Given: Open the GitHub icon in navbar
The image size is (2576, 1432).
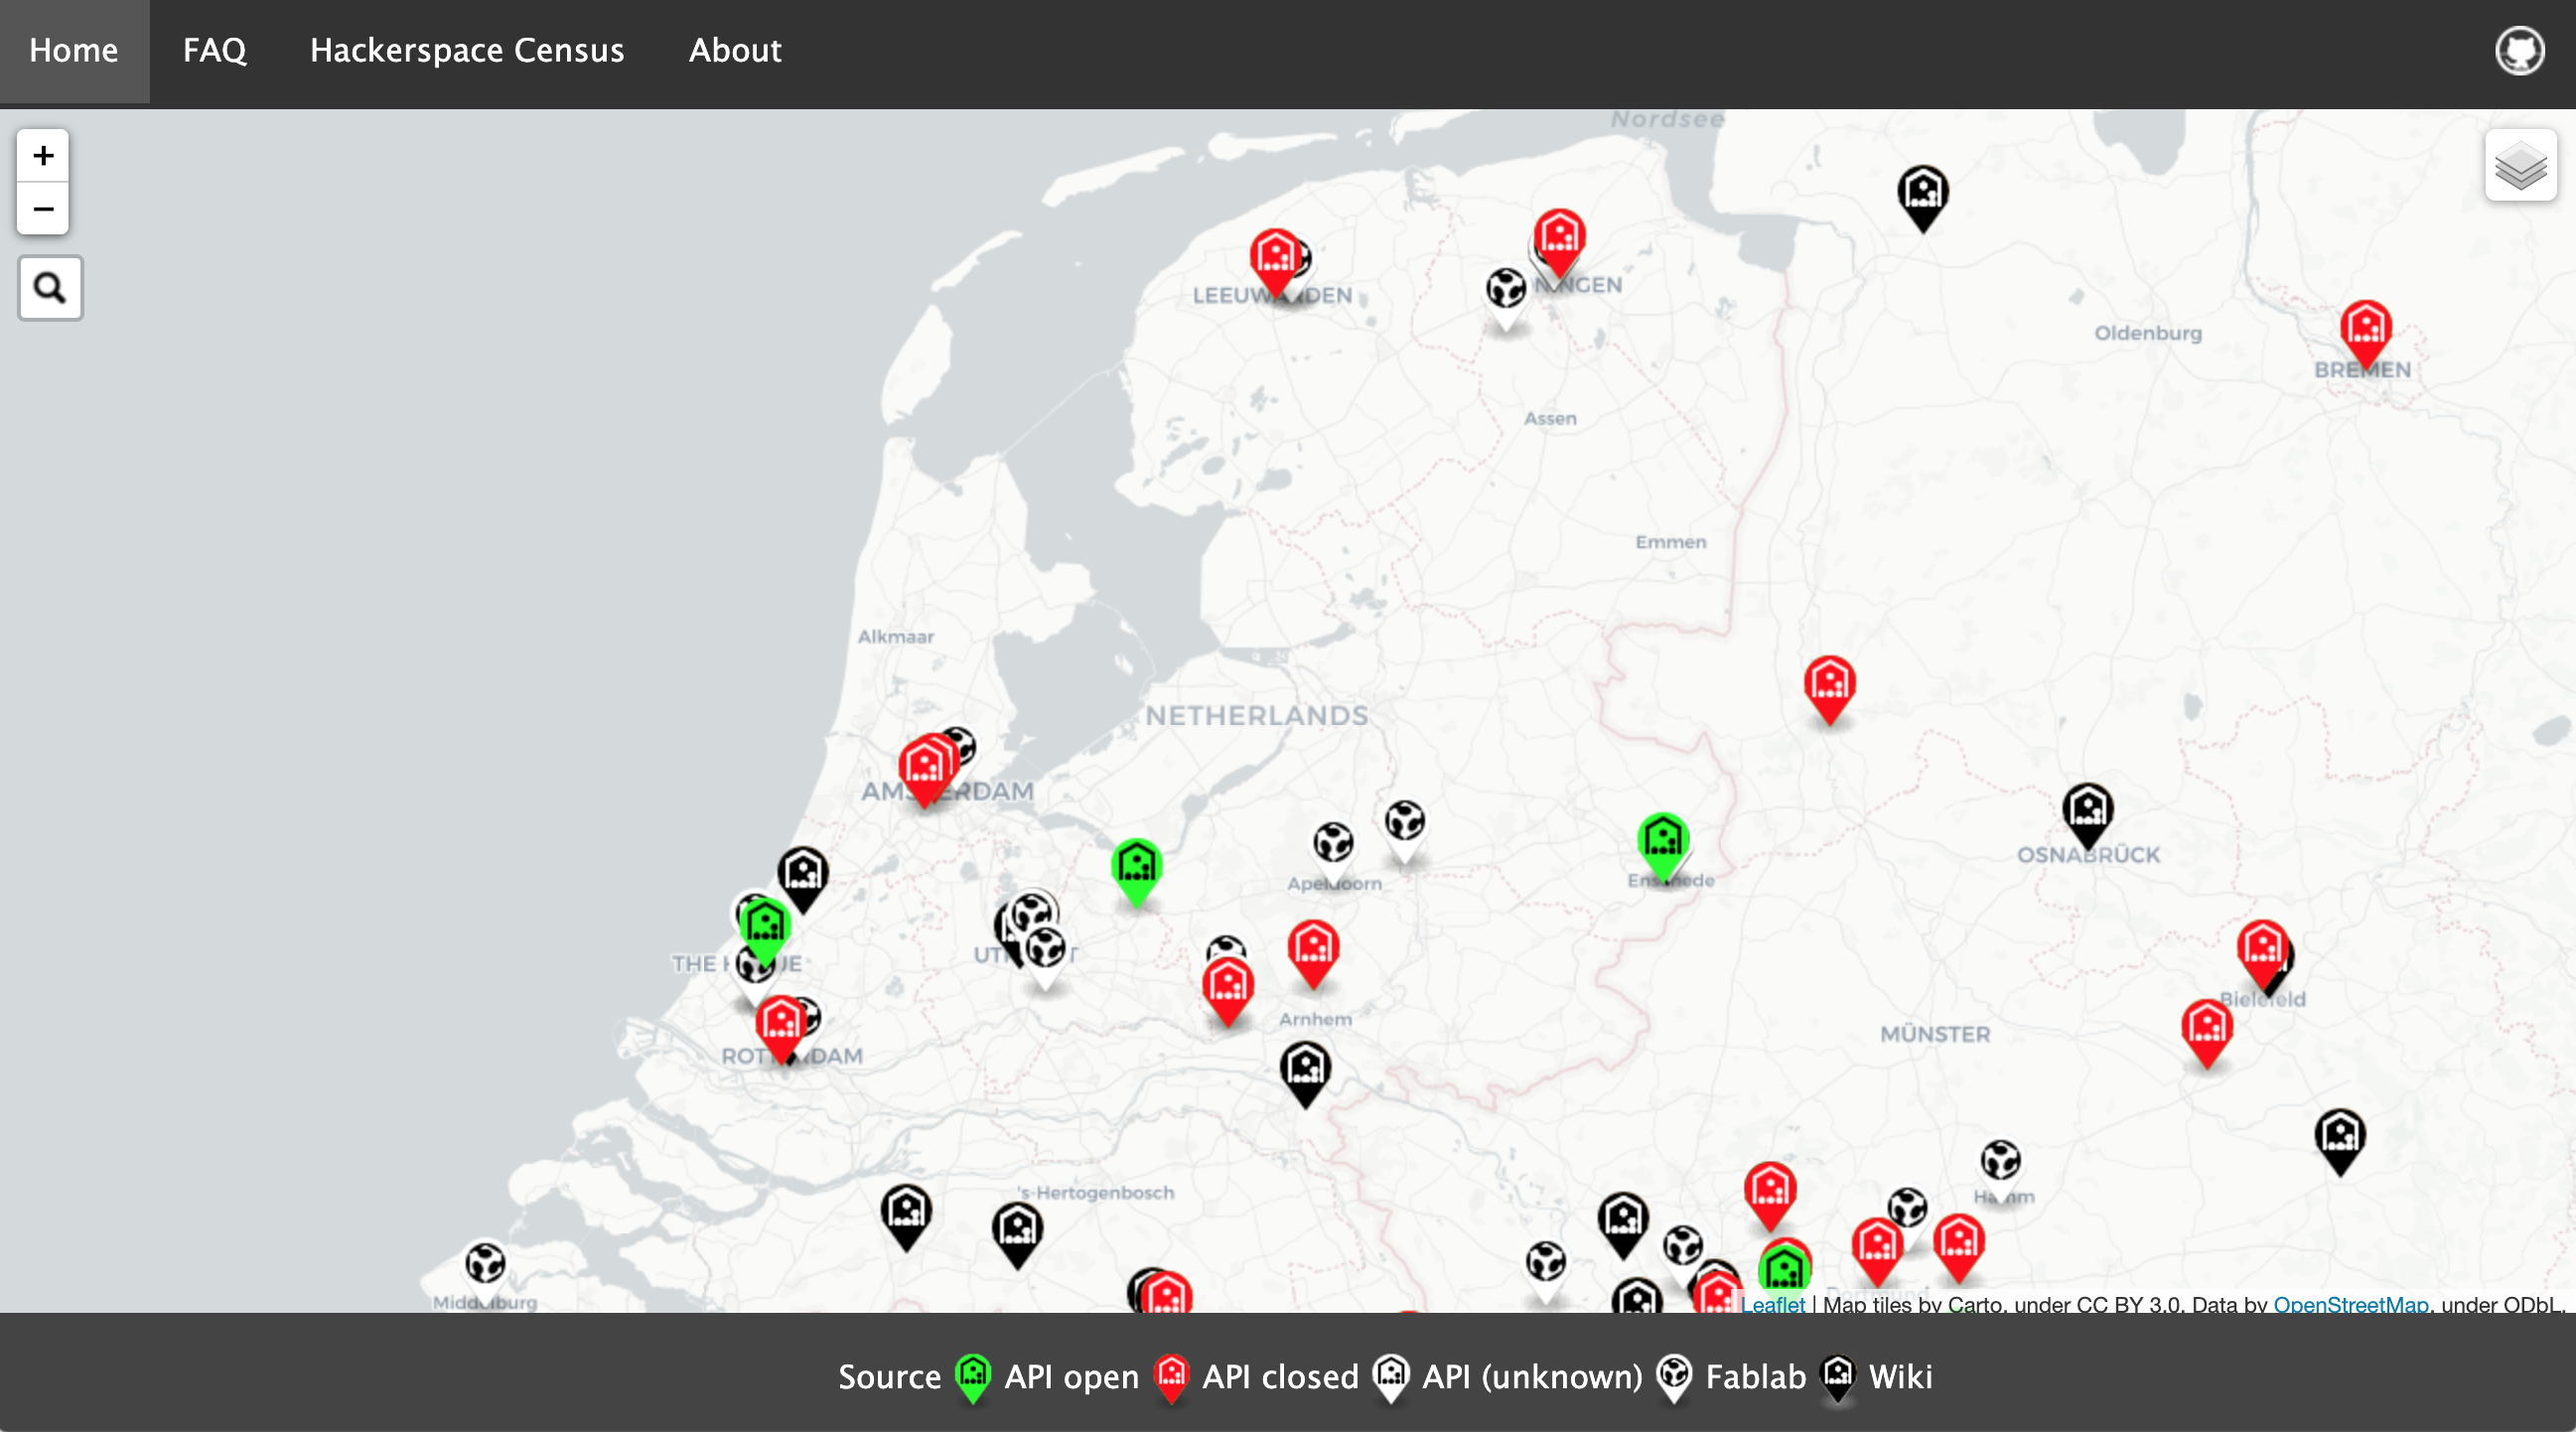Looking at the screenshot, I should point(2519,50).
